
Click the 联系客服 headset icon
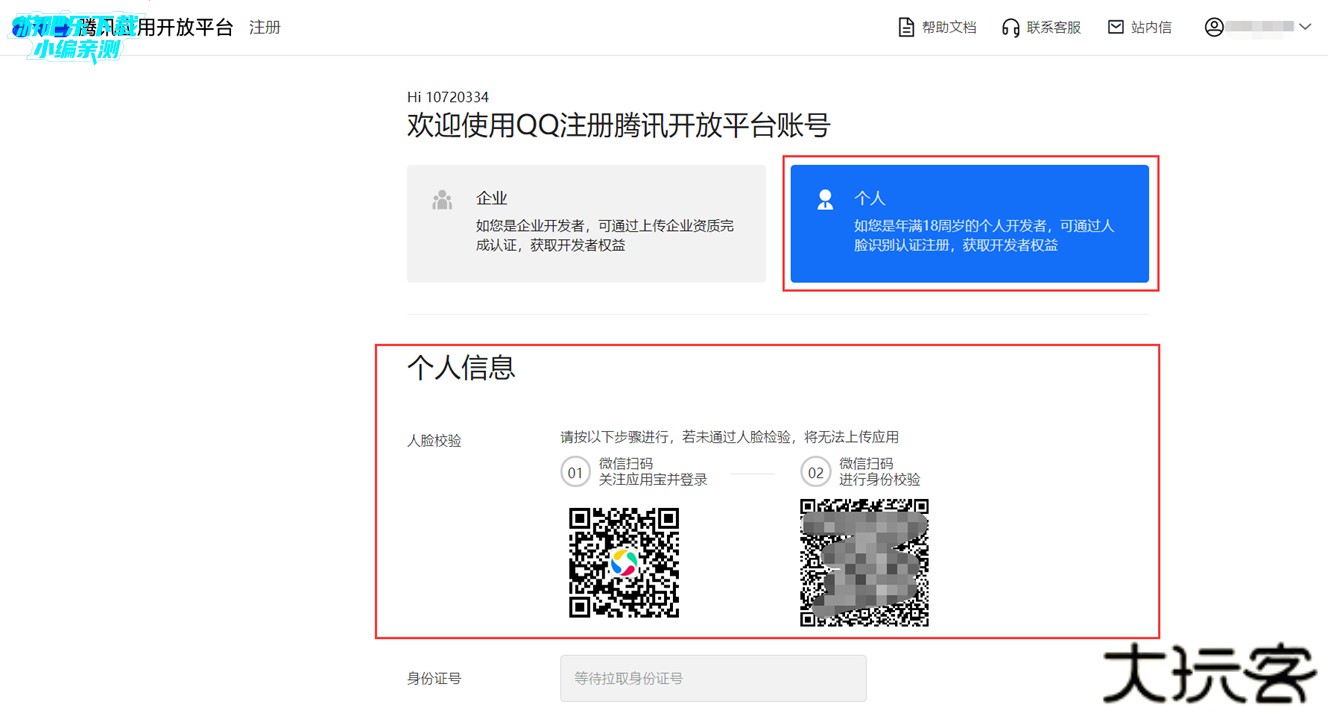pyautogui.click(x=1010, y=27)
